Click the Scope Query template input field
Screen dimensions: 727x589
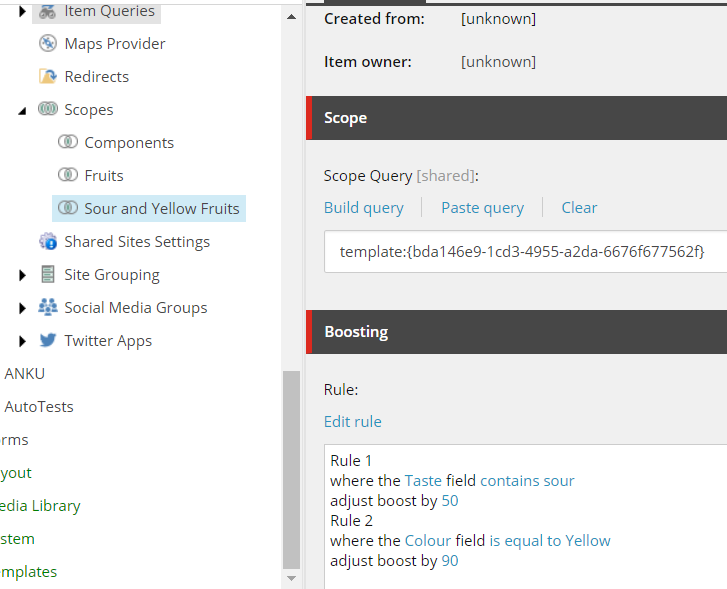coord(525,251)
